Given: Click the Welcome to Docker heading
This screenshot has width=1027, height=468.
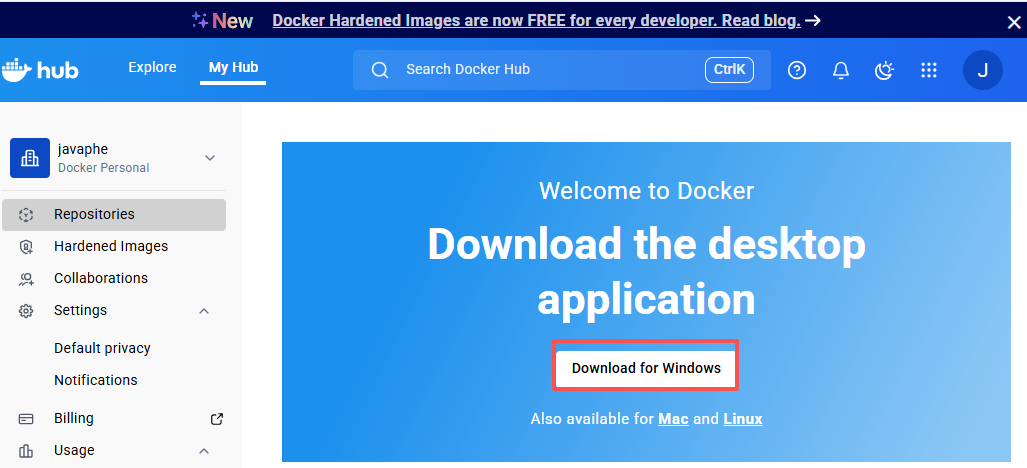Looking at the screenshot, I should coord(646,191).
